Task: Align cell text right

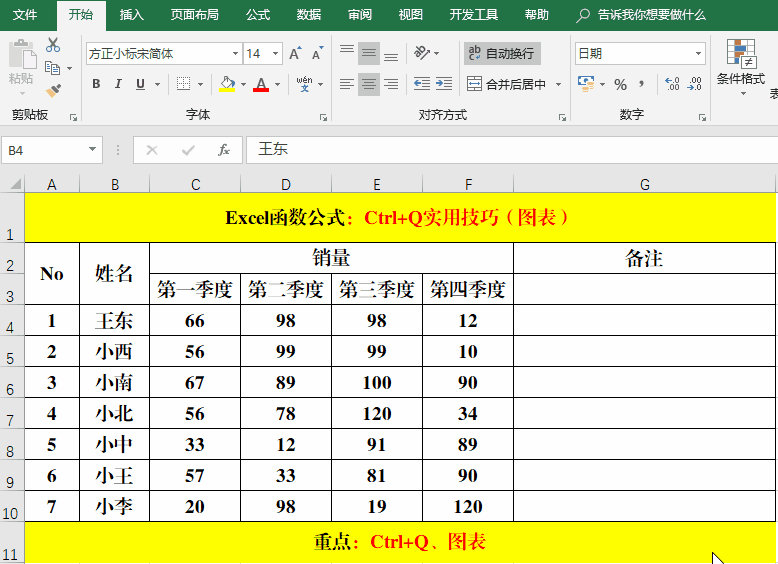Action: pyautogui.click(x=391, y=84)
